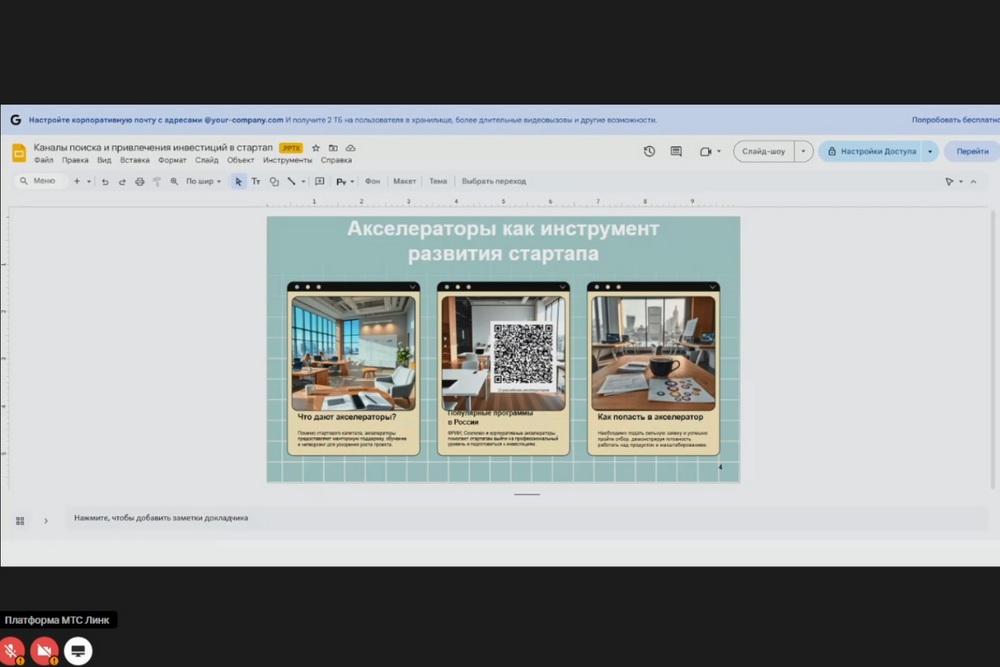
Task: Open the Вид menu
Action: pos(104,161)
